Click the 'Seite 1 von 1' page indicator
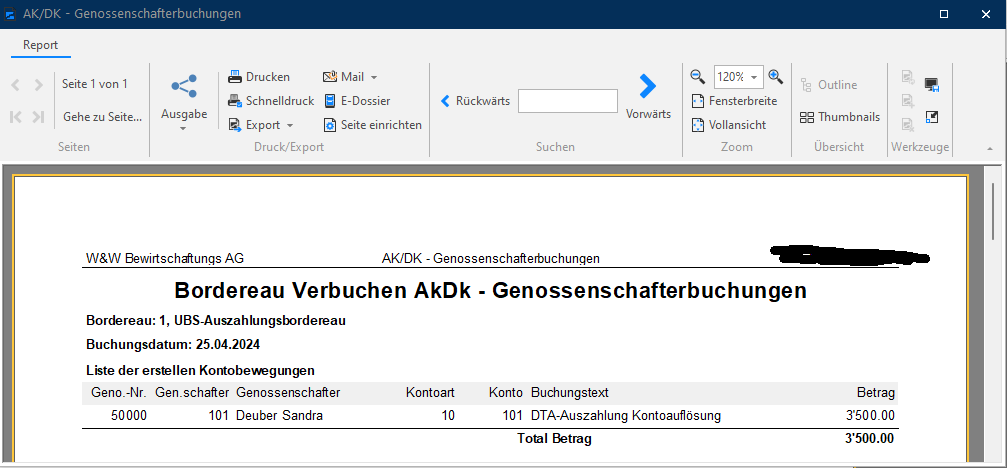The image size is (1007, 468). pyautogui.click(x=95, y=83)
